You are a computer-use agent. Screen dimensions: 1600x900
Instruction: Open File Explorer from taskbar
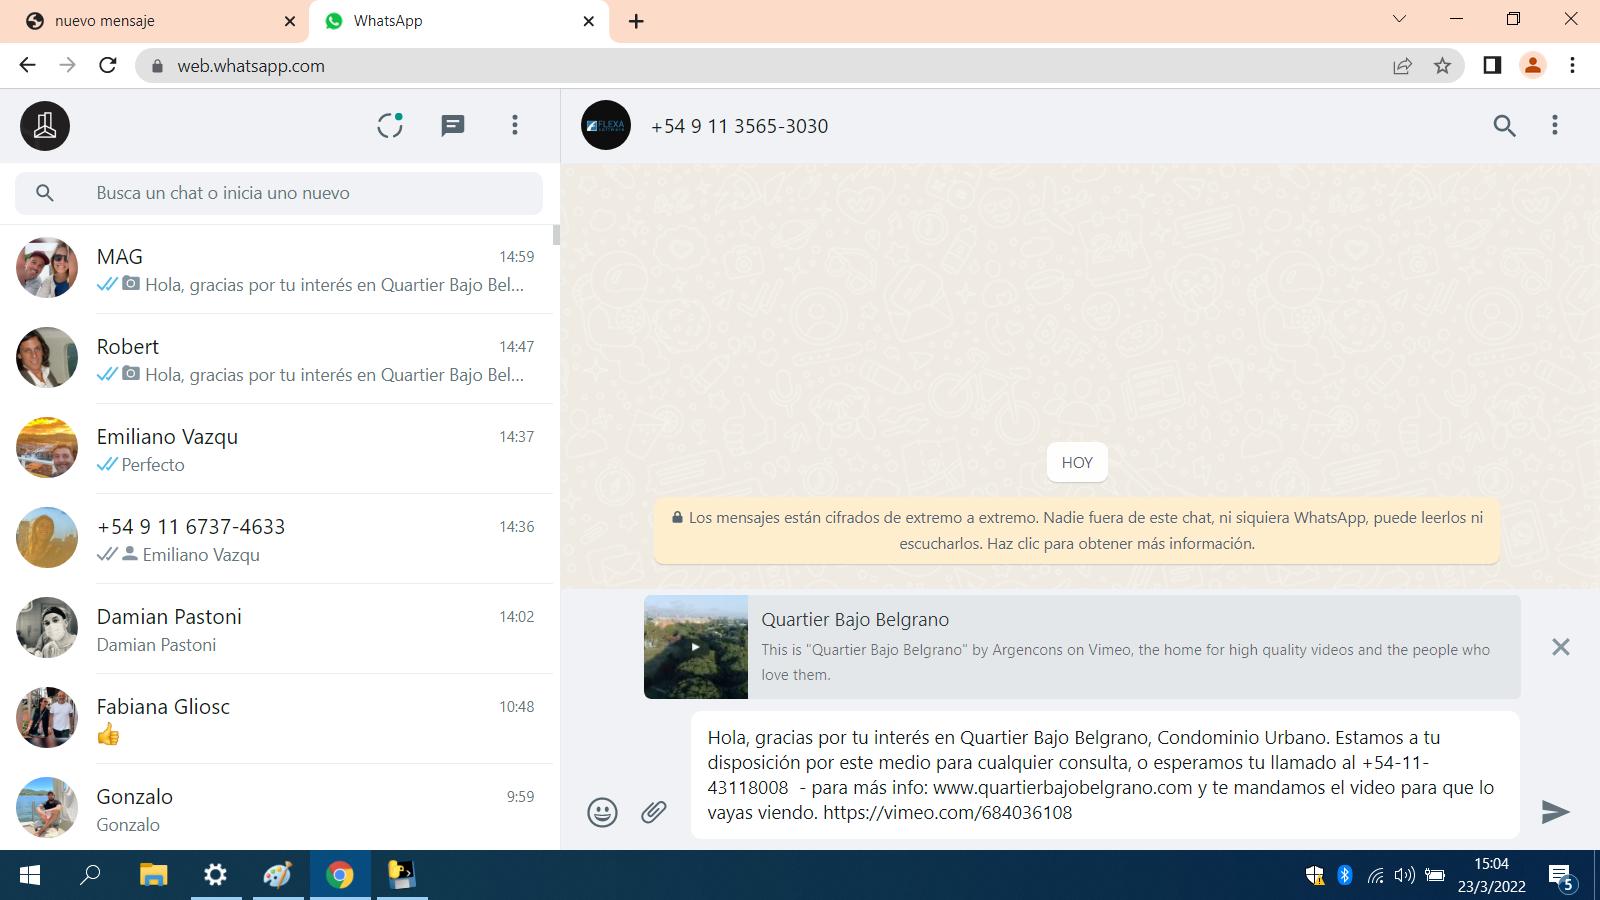[x=153, y=875]
